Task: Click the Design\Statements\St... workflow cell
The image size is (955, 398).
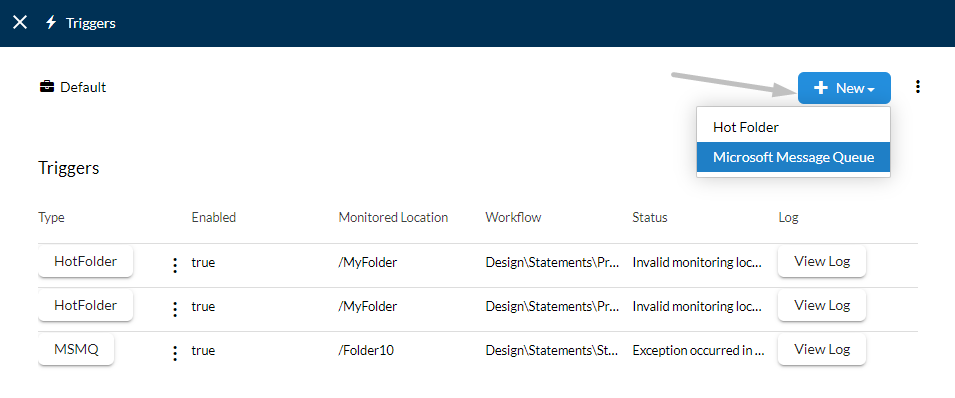Action: [552, 350]
